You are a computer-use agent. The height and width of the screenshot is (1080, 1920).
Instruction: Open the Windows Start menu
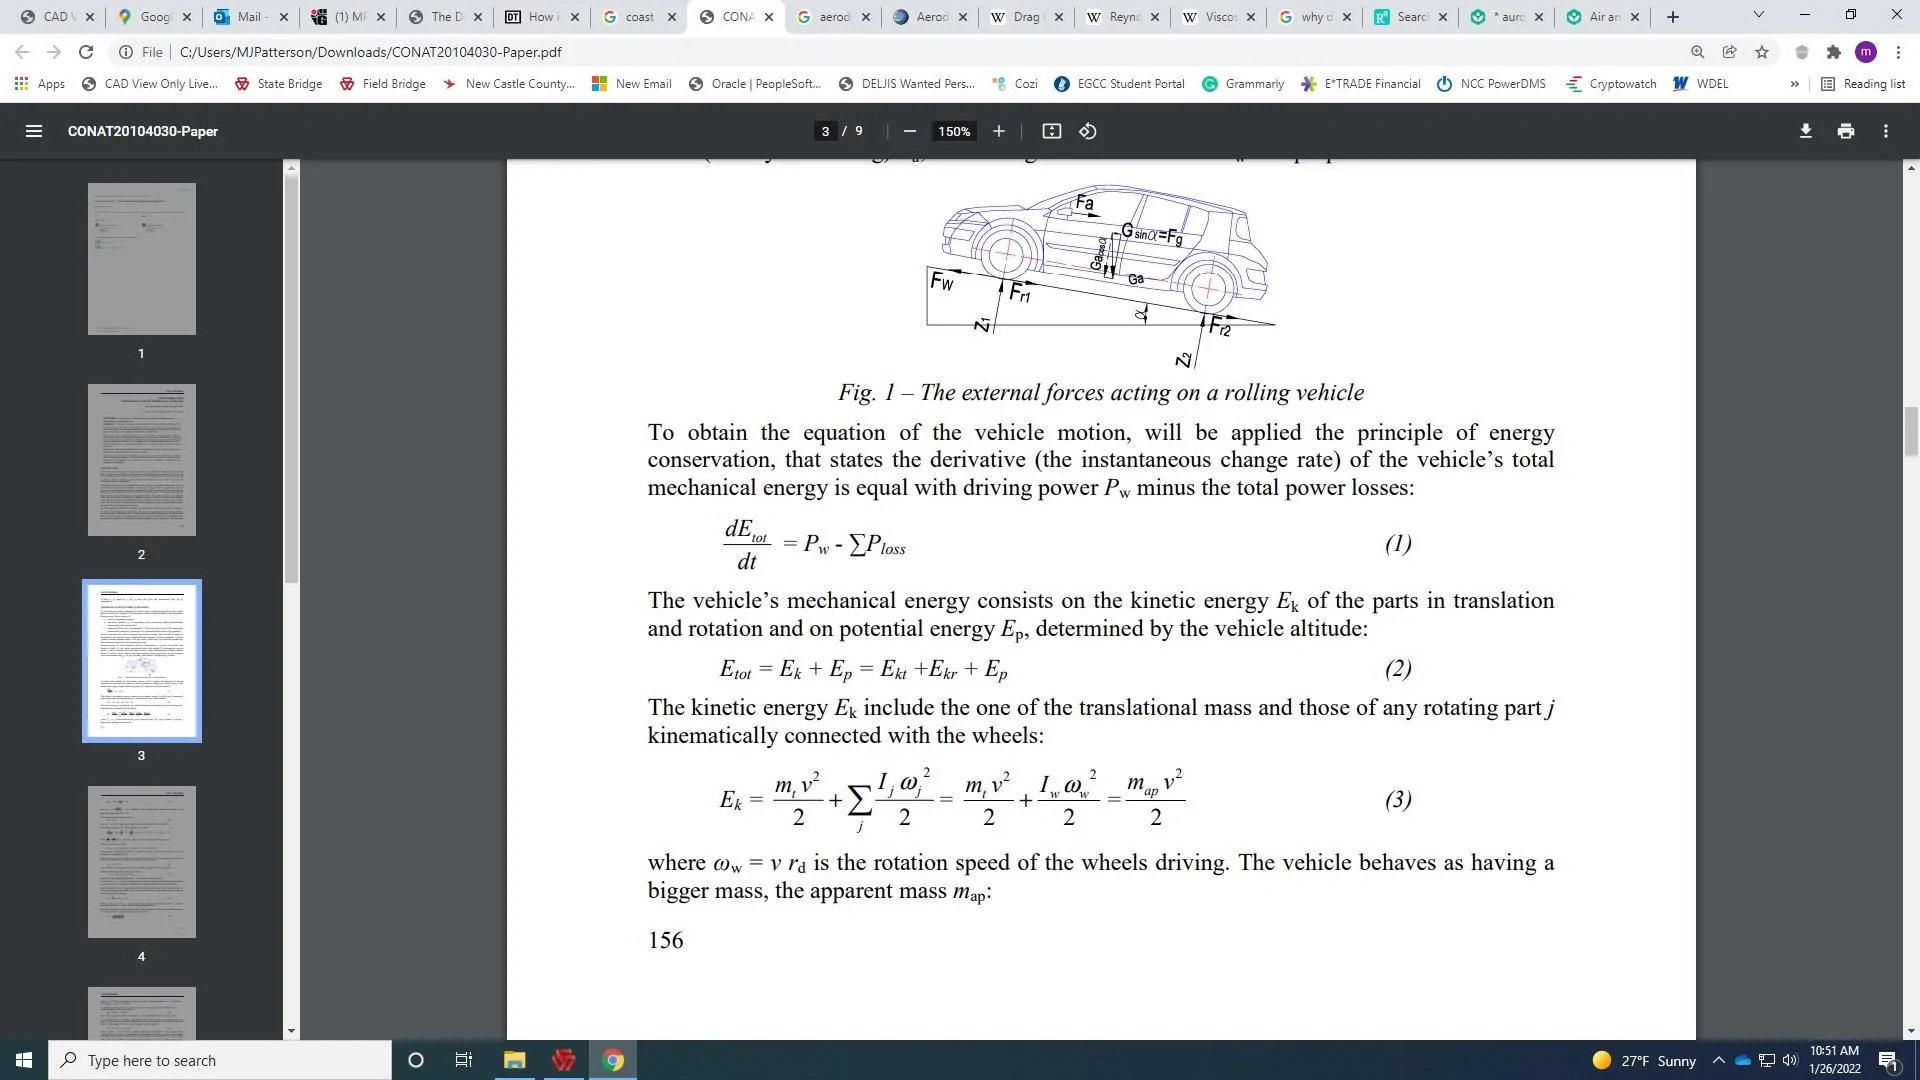point(24,1060)
